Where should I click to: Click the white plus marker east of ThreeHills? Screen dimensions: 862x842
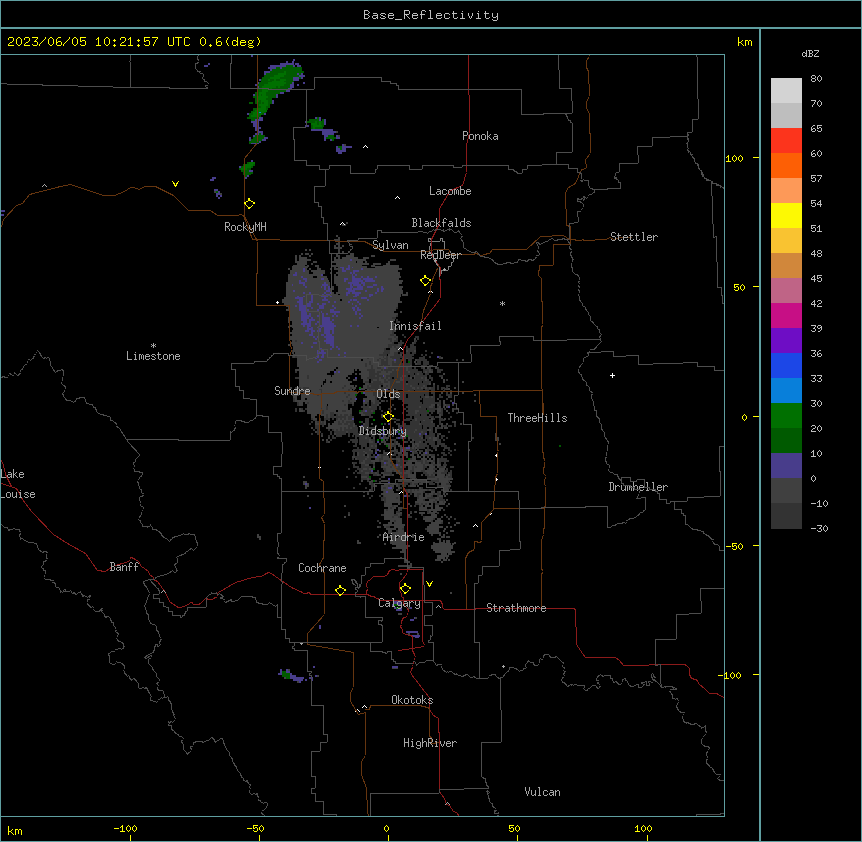click(612, 375)
